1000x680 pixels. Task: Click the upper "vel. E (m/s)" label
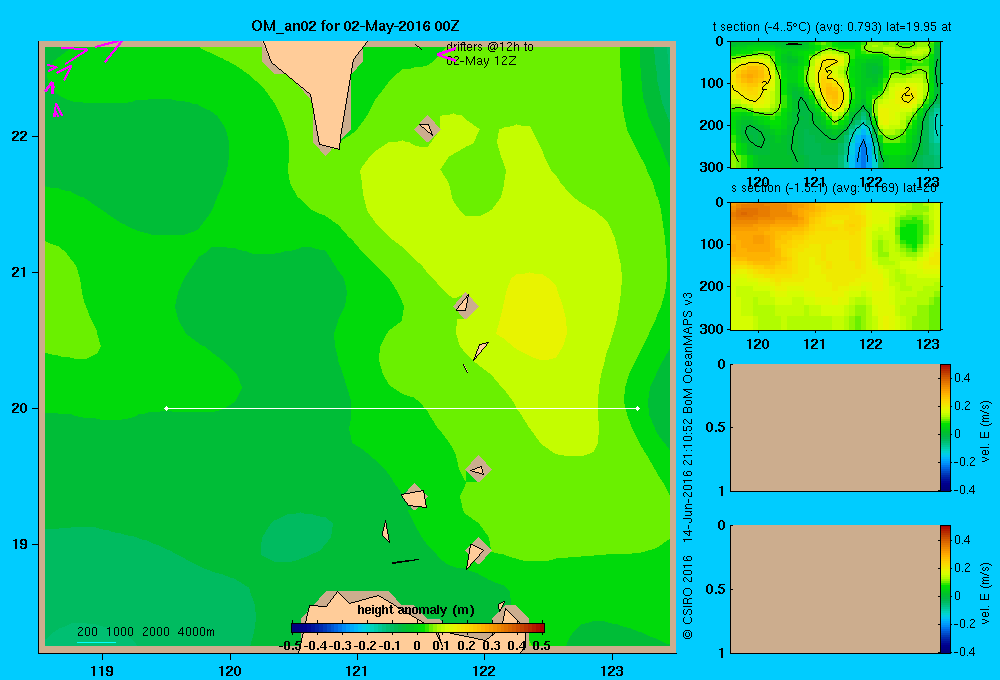coord(986,431)
